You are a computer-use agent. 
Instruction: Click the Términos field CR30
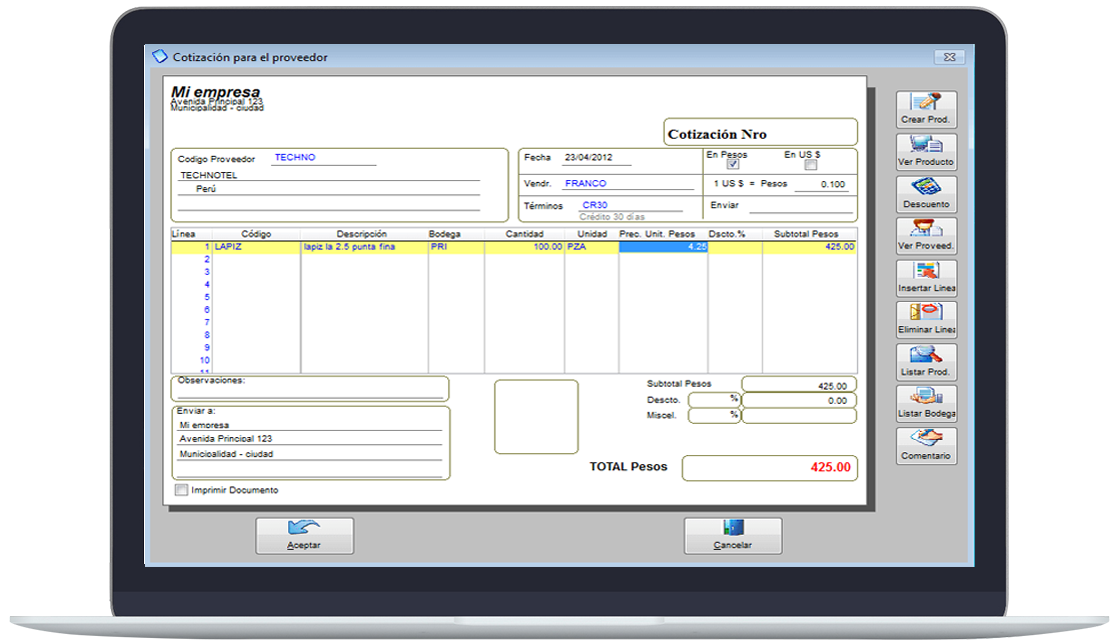(630, 205)
